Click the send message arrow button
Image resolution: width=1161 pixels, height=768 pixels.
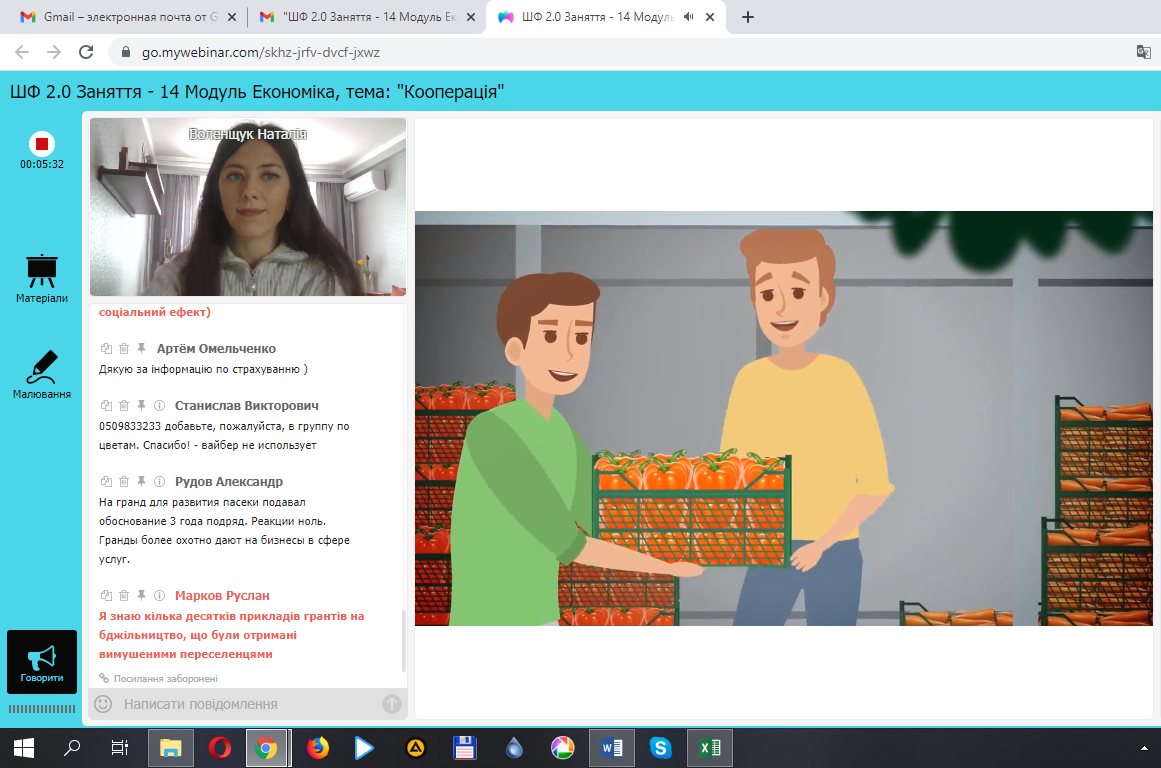[392, 704]
